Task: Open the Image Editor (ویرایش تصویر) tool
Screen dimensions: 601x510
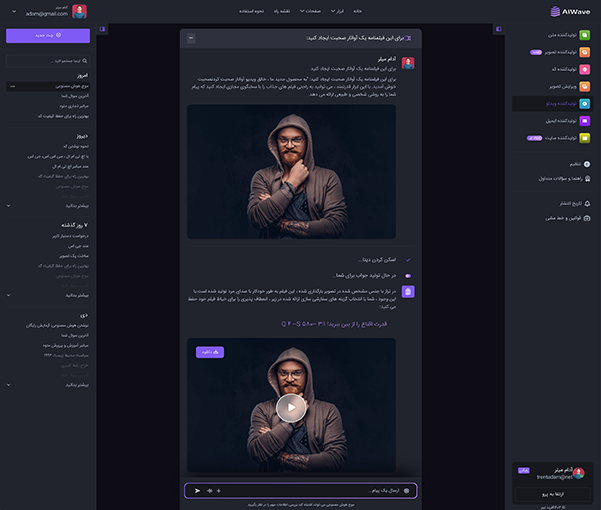Action: [x=563, y=87]
